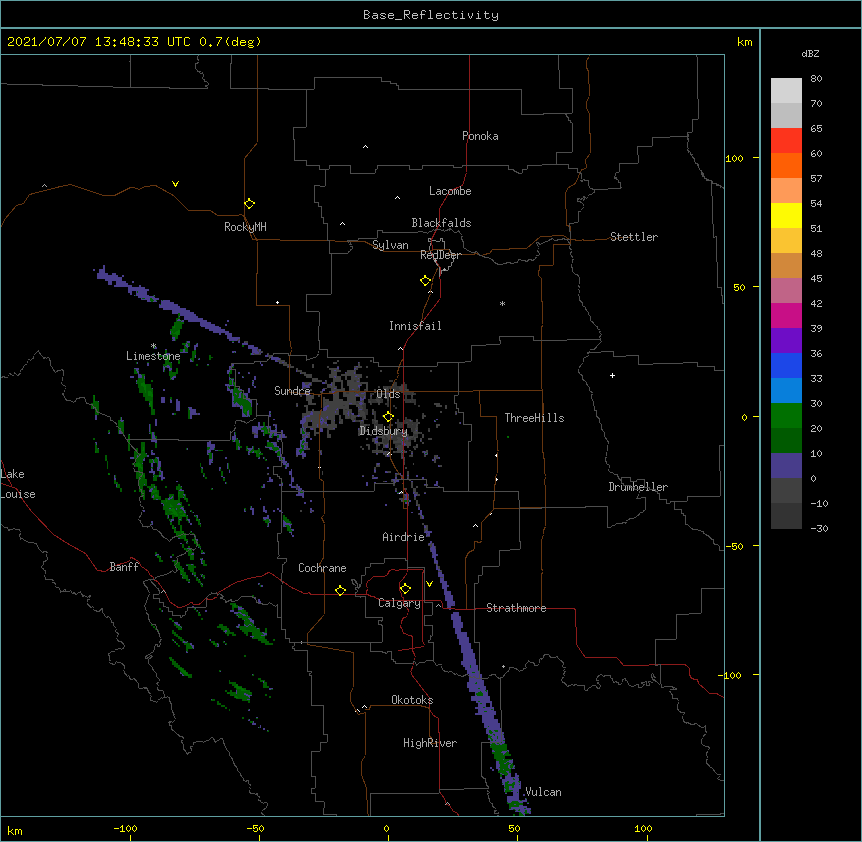This screenshot has width=862, height=842.
Task: Click the -100 tick on the bottom axis
Action: tap(125, 829)
